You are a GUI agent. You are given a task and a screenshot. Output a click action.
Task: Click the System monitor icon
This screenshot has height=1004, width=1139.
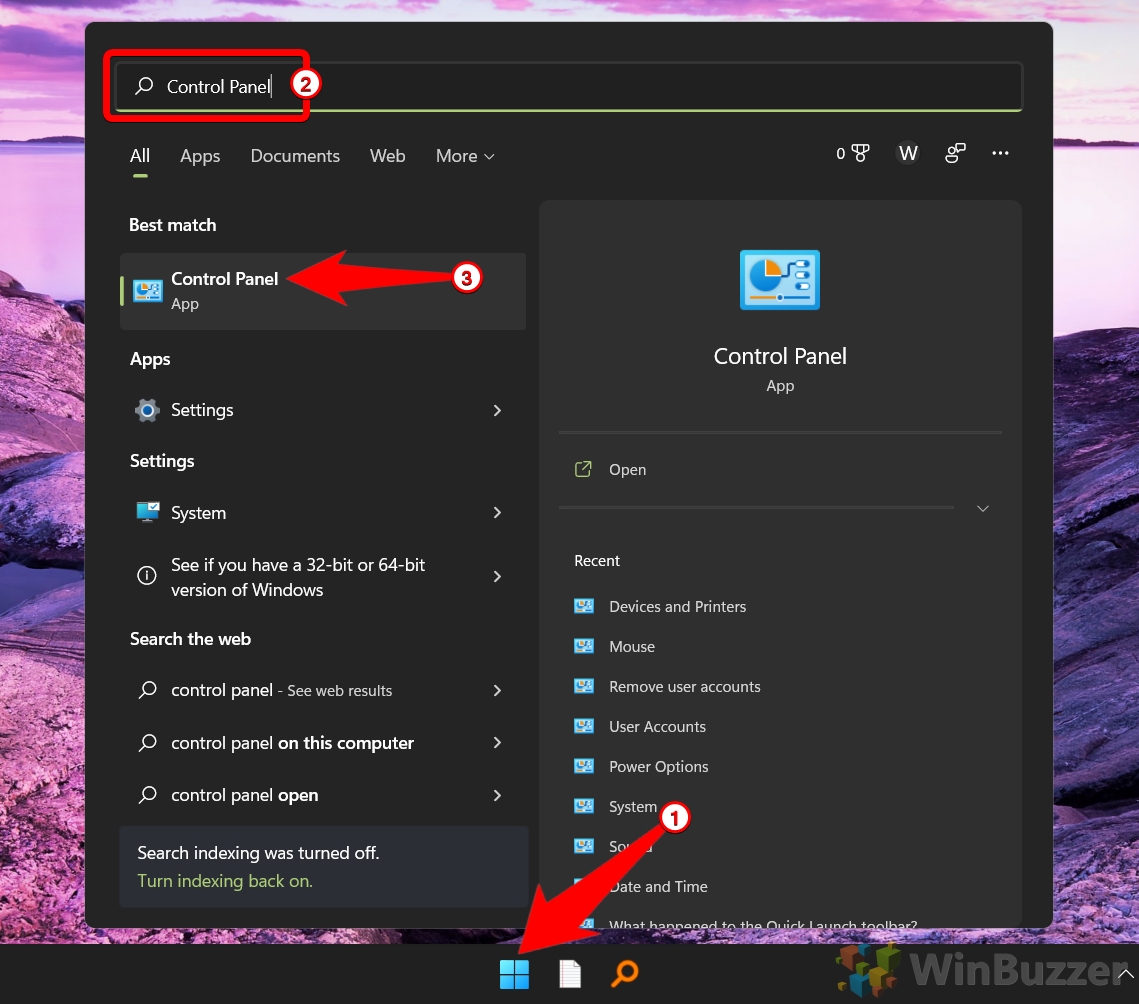point(147,512)
